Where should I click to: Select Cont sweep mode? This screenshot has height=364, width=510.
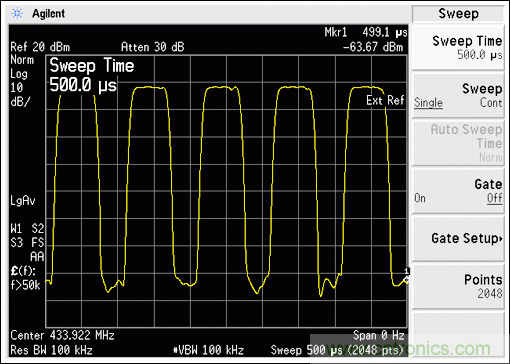[x=491, y=103]
